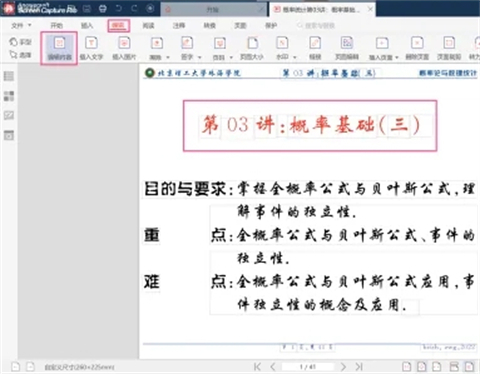Open the second left sidebar panel icon (grid)
This screenshot has width=480, height=374.
click(x=9, y=96)
